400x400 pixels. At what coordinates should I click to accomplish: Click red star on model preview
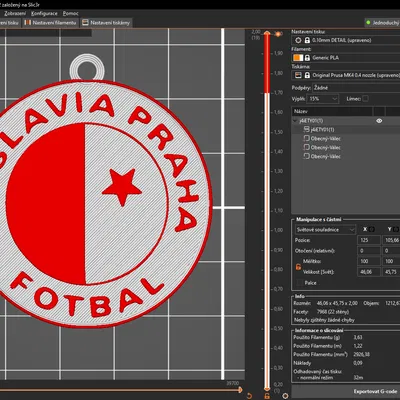coord(122,186)
